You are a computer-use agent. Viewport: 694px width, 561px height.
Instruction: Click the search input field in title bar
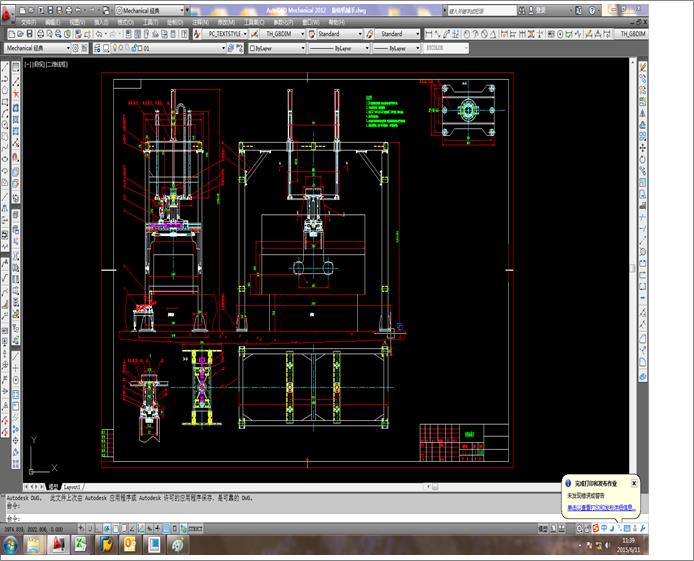coord(478,10)
